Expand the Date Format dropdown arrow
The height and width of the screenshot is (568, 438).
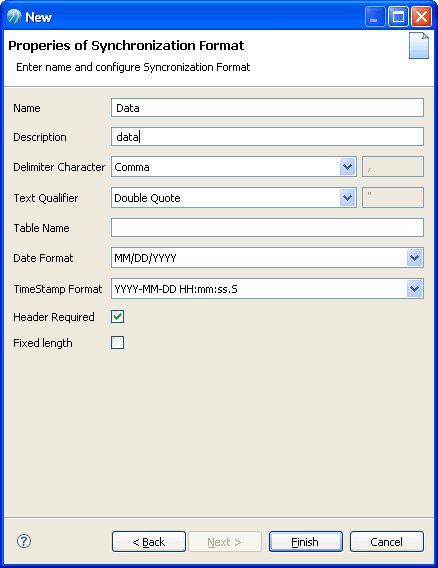[x=415, y=258]
